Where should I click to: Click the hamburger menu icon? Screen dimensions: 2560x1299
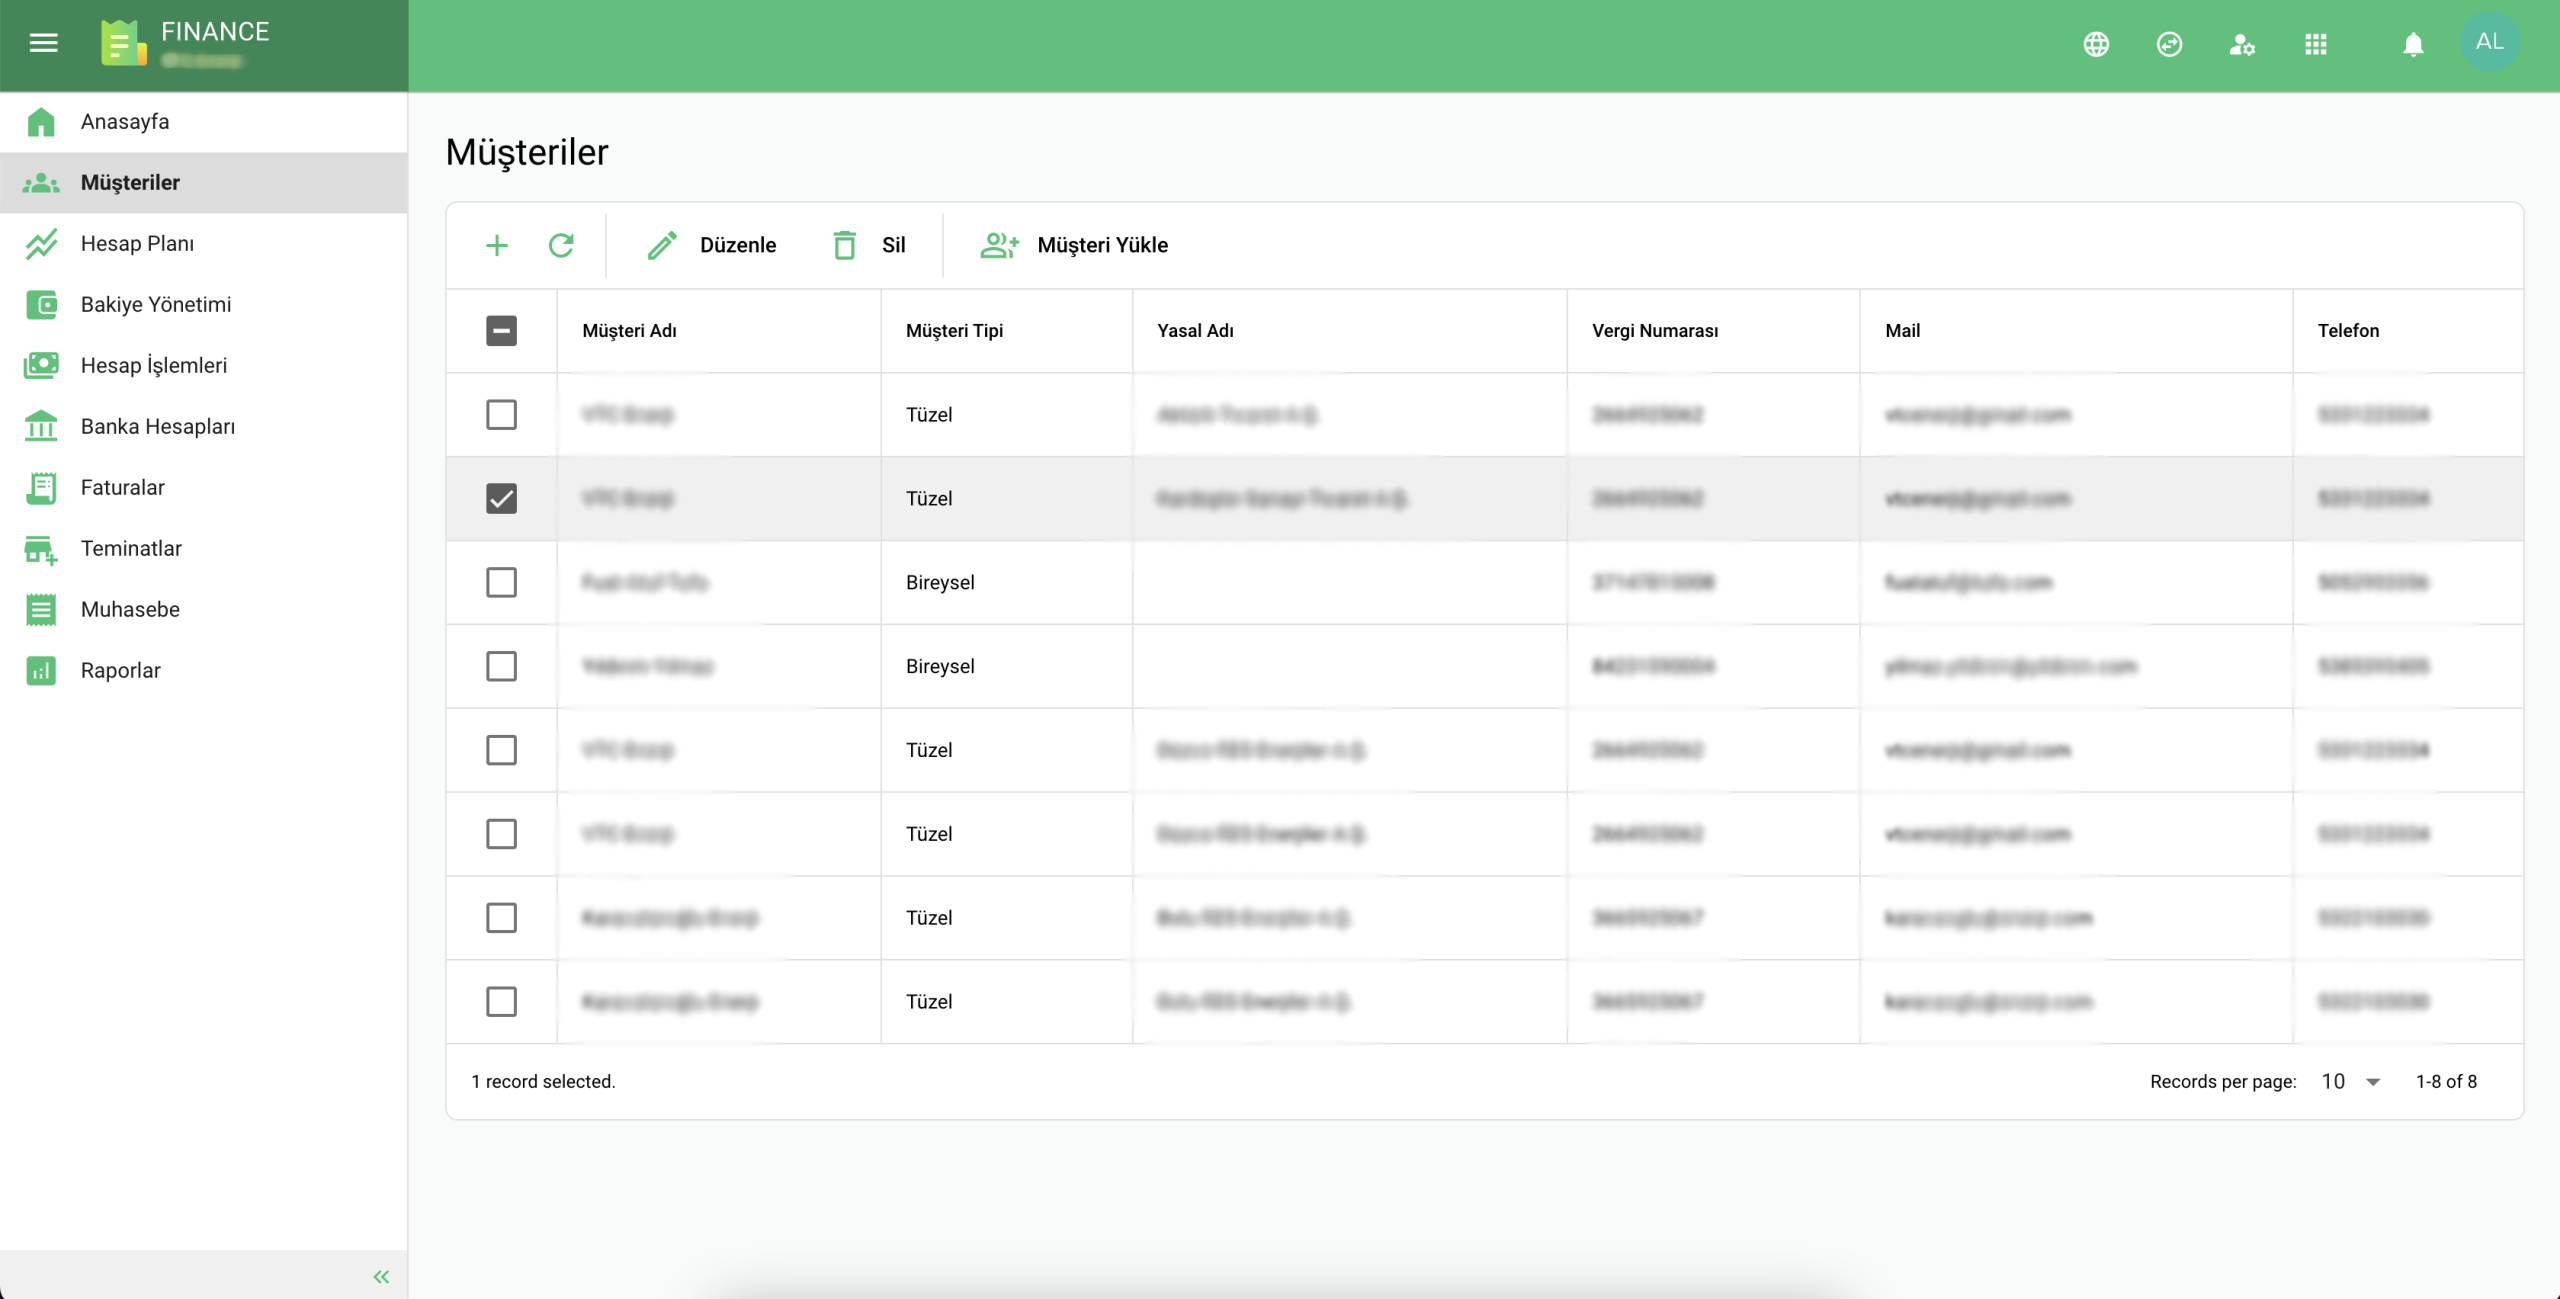coord(43,42)
